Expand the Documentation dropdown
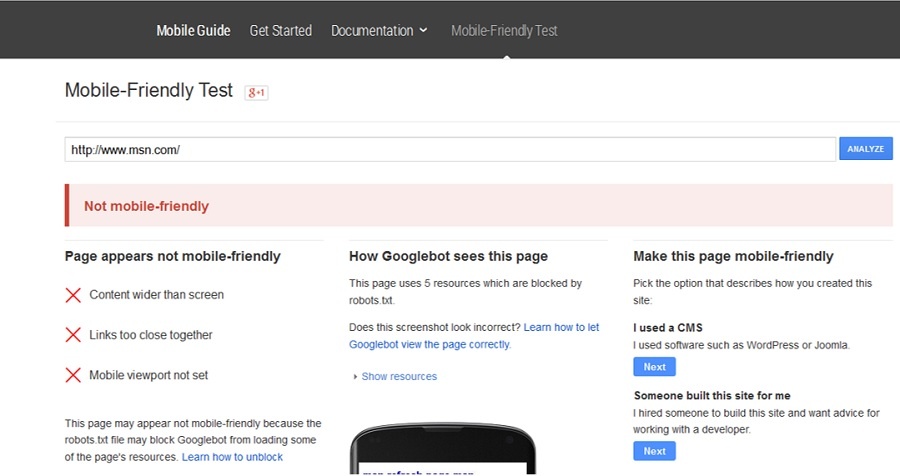 pyautogui.click(x=379, y=30)
